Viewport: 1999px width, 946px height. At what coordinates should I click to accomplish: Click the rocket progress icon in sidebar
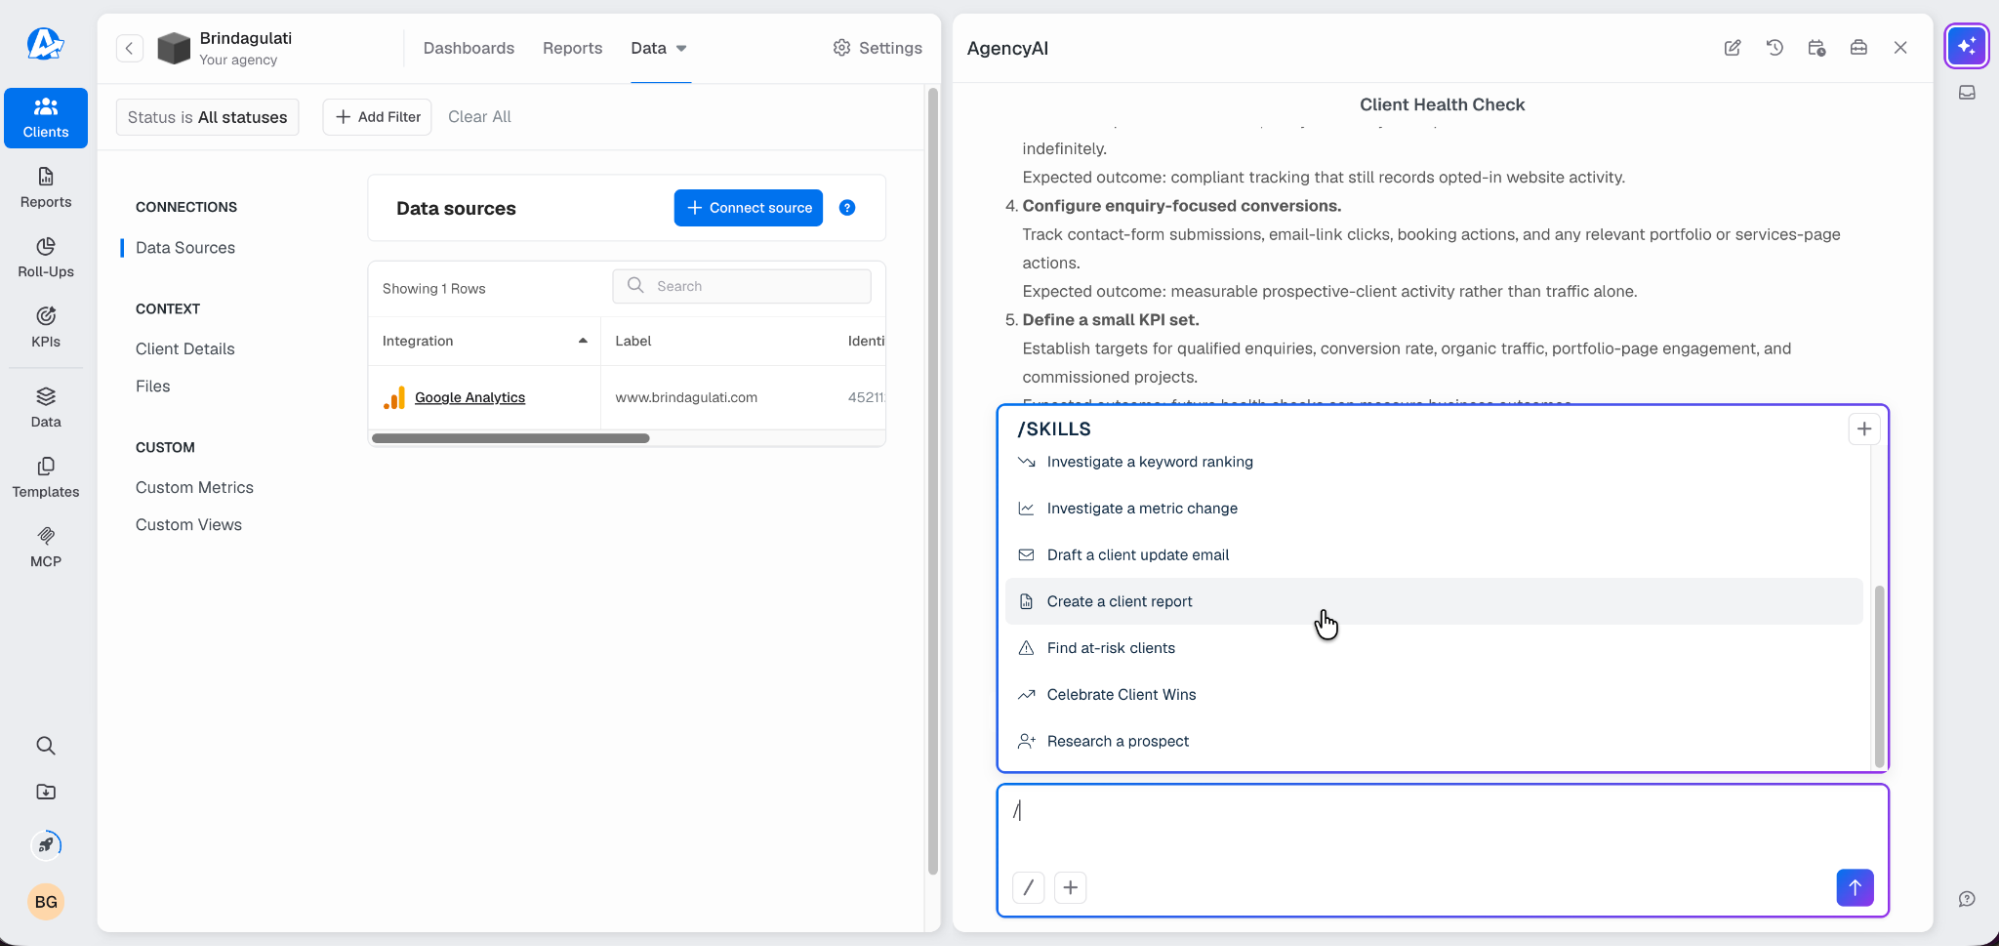[46, 845]
